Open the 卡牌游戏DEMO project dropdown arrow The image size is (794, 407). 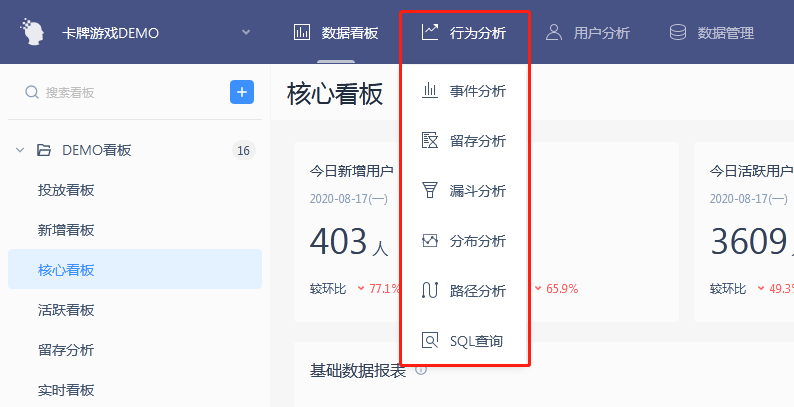pos(246,33)
